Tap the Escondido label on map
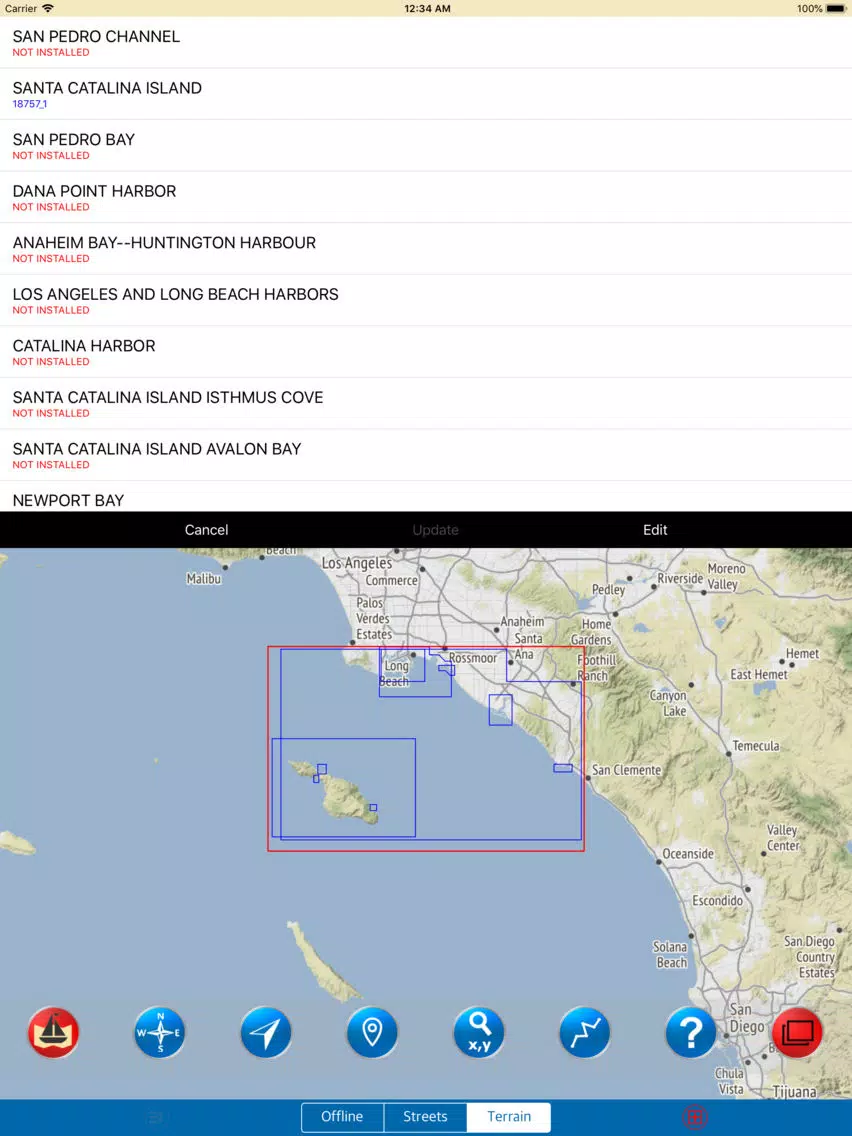Image resolution: width=852 pixels, height=1136 pixels. tap(717, 901)
